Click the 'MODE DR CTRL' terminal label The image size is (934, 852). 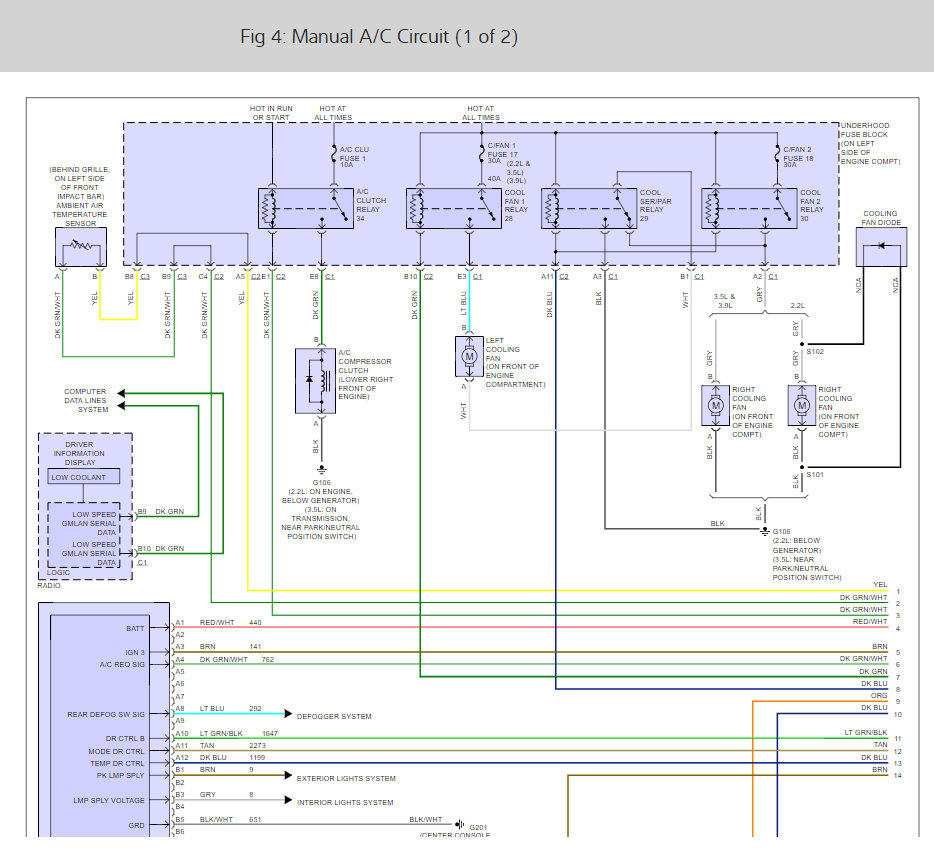coord(116,751)
